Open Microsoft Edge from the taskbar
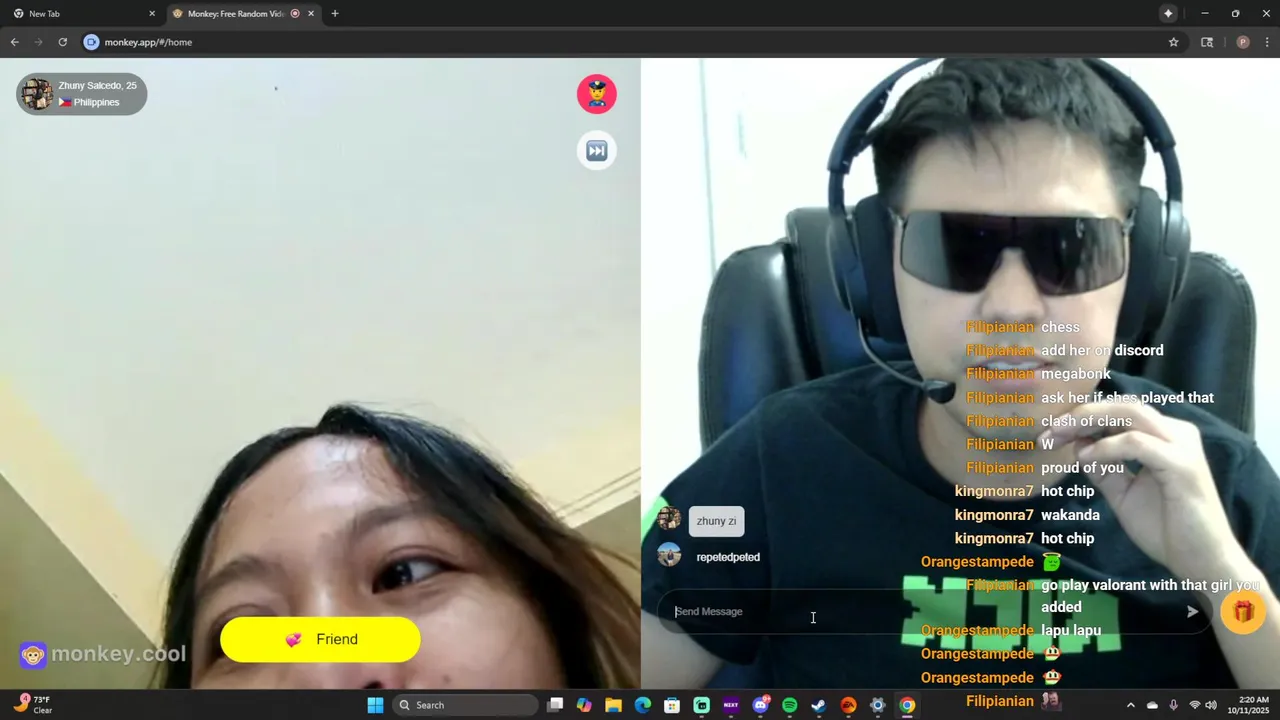The image size is (1280, 720). (643, 705)
